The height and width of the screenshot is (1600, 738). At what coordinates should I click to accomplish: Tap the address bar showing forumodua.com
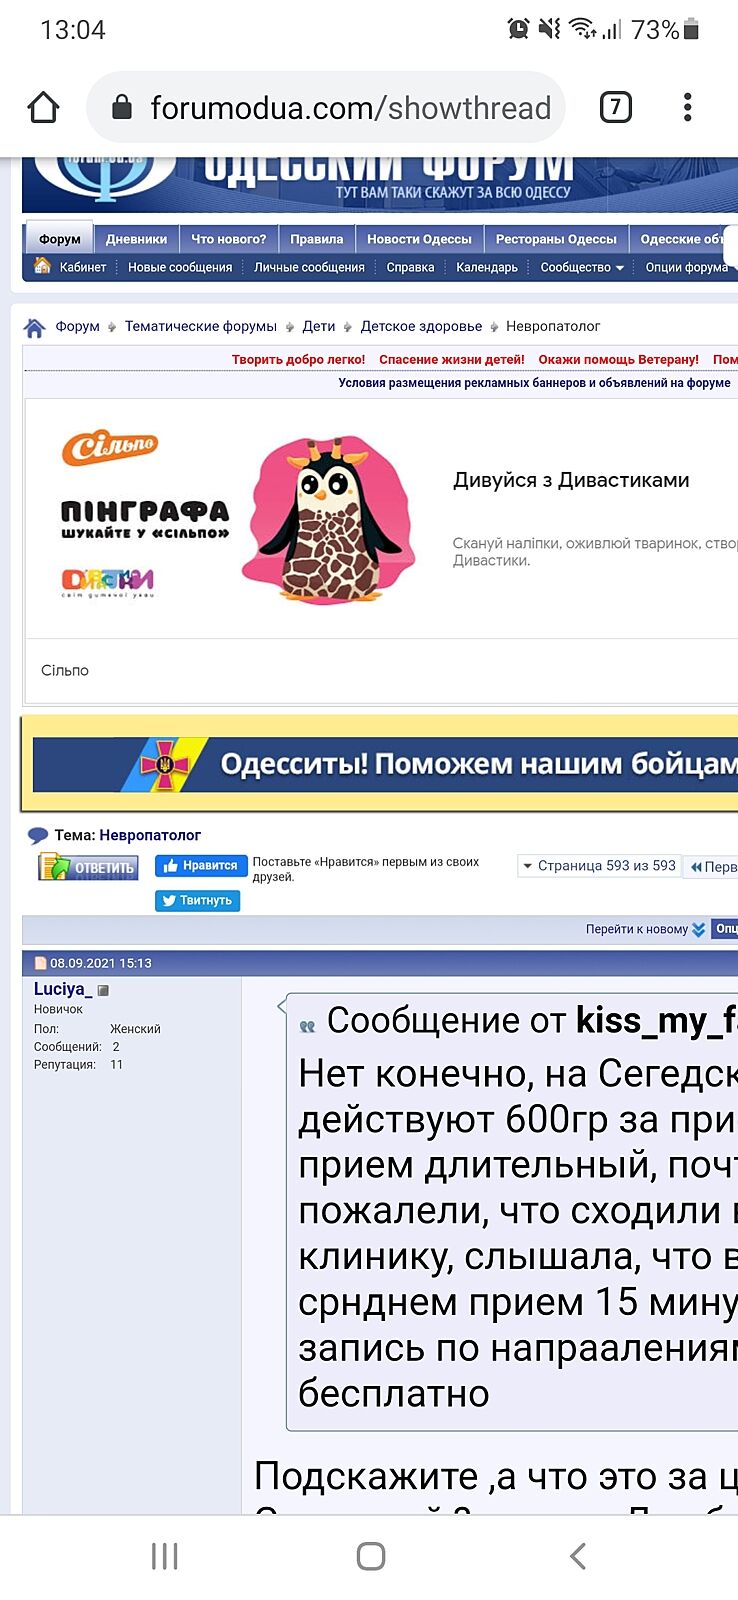(330, 107)
